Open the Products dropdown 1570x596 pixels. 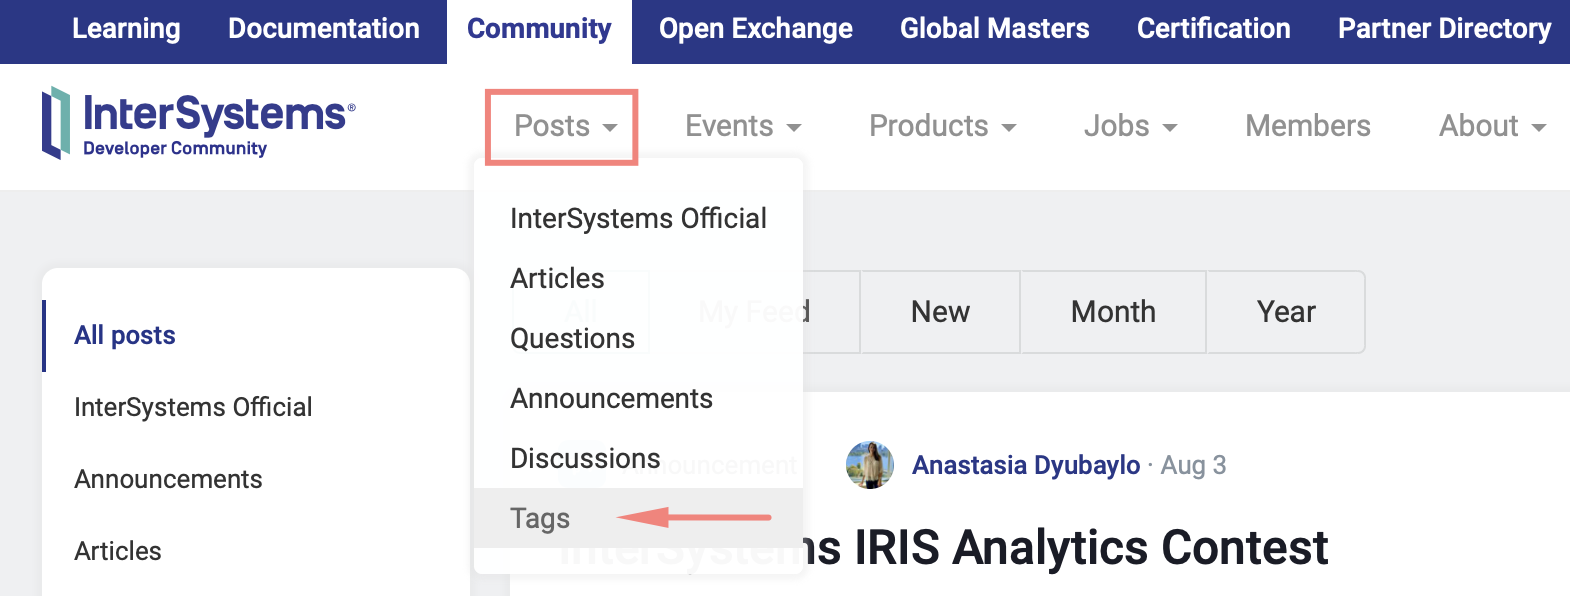tap(941, 126)
